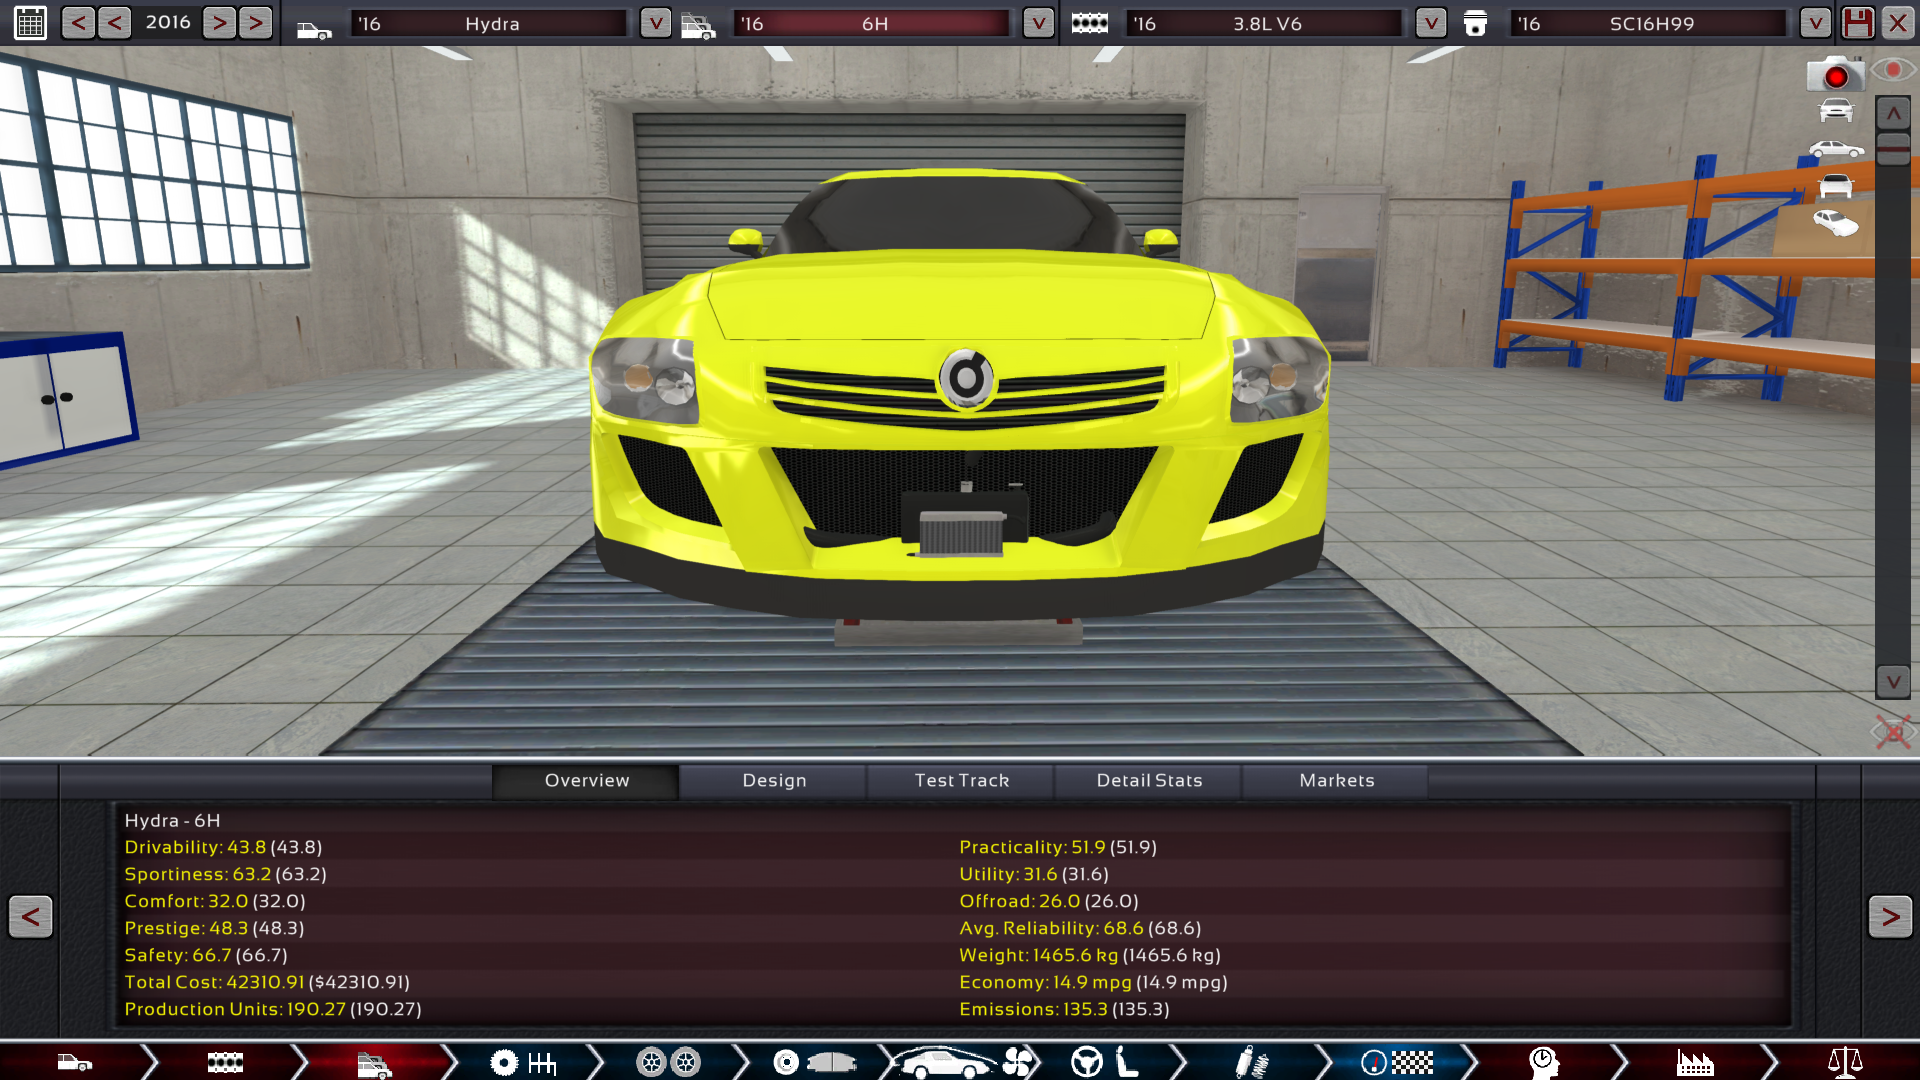Expand the 3.8L V6 engine family dropdown
The width and height of the screenshot is (1920, 1080).
[1431, 23]
